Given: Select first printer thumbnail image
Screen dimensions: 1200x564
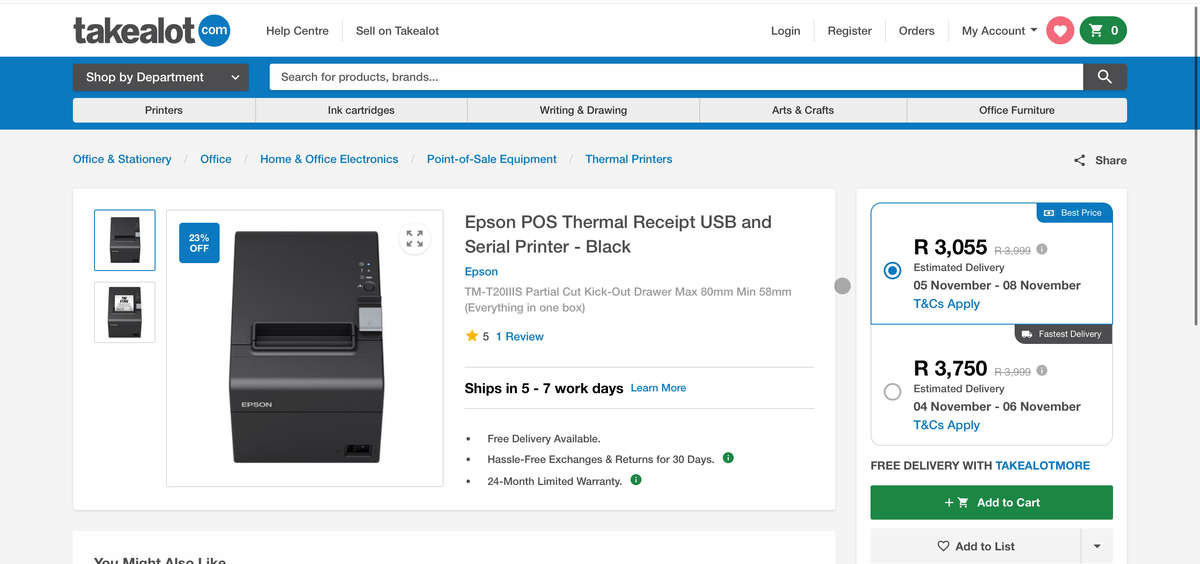Looking at the screenshot, I should [x=125, y=240].
